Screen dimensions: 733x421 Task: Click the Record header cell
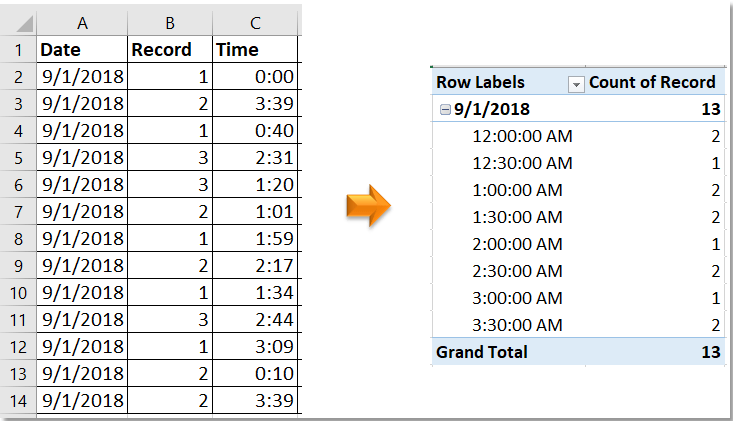(x=169, y=49)
